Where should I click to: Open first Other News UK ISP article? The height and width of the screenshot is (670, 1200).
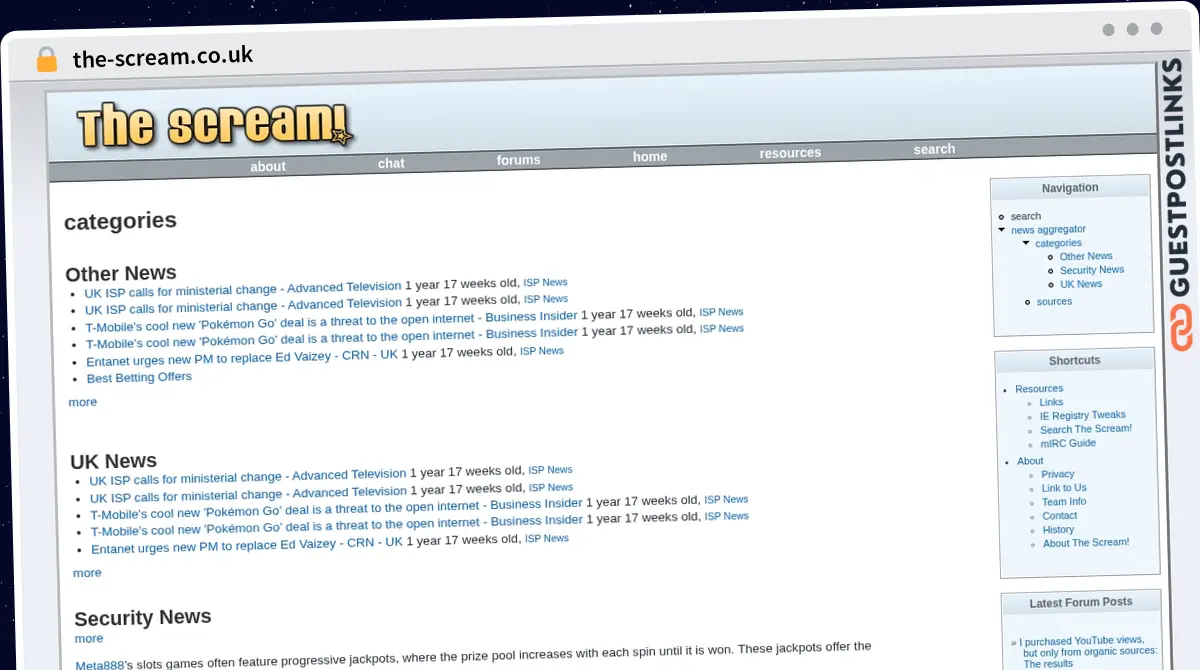click(243, 290)
